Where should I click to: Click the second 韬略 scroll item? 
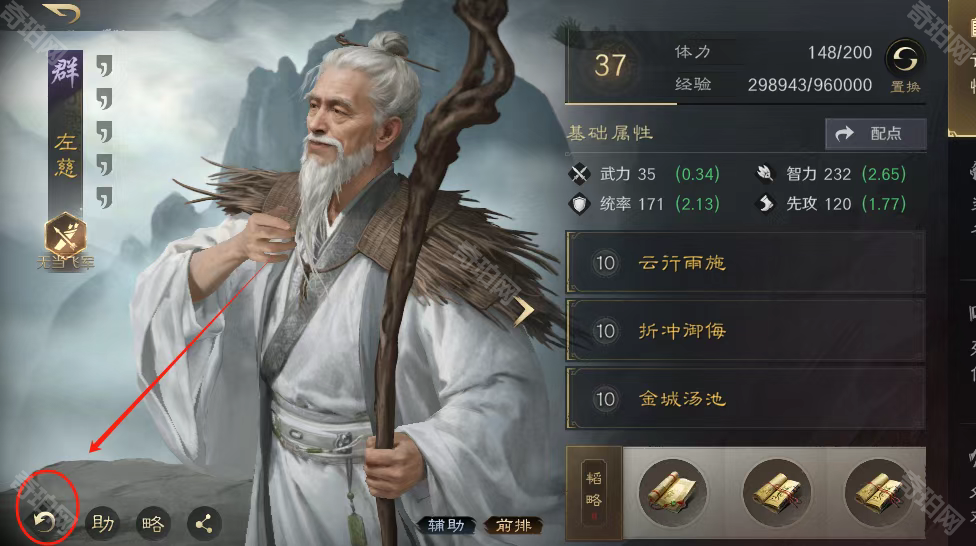(776, 493)
